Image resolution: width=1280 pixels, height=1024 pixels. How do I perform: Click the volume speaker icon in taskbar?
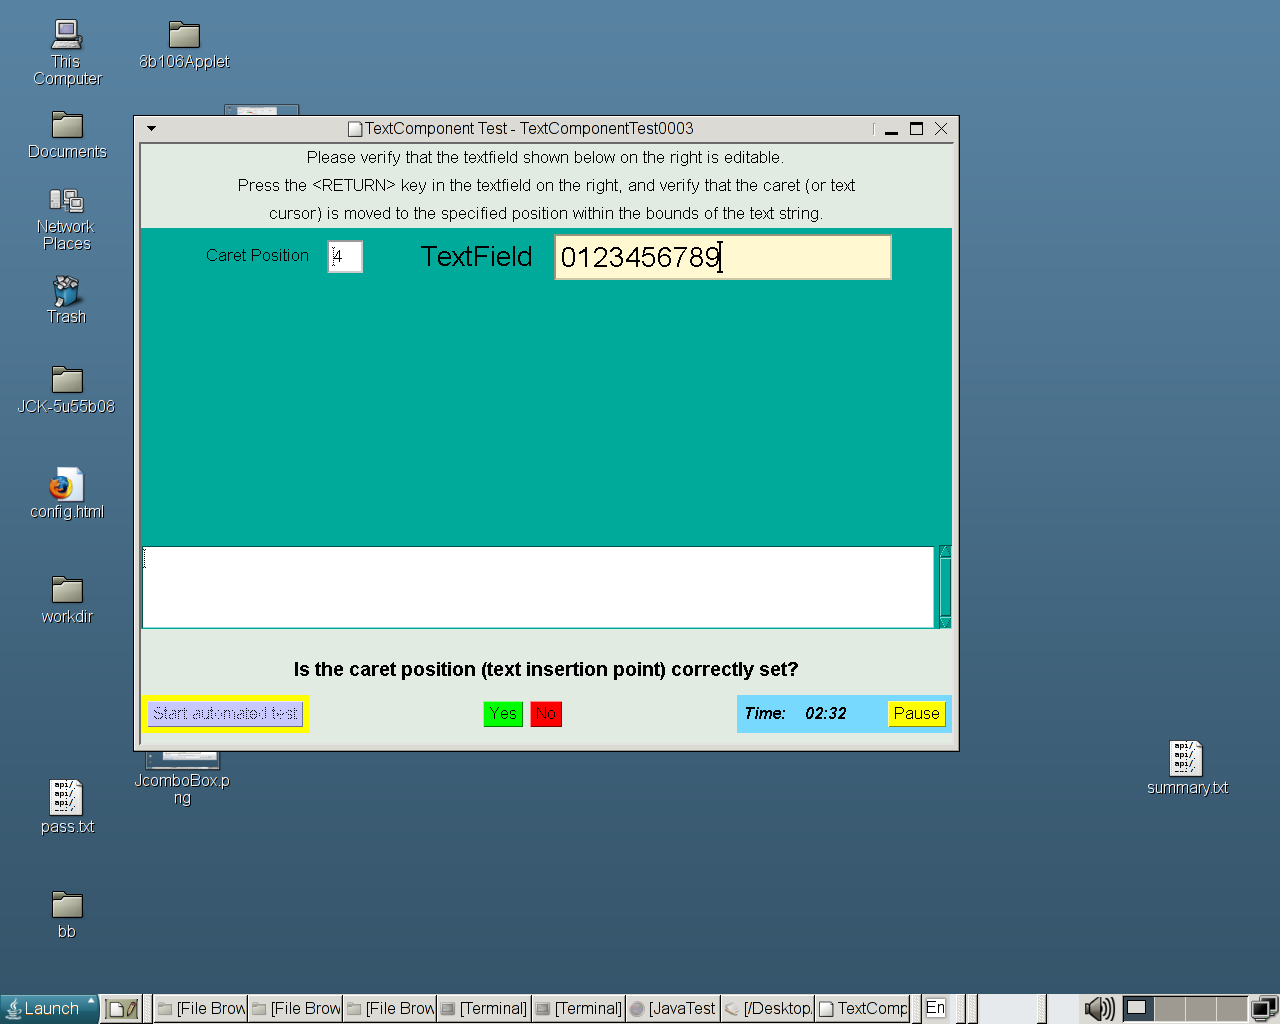[1098, 1008]
